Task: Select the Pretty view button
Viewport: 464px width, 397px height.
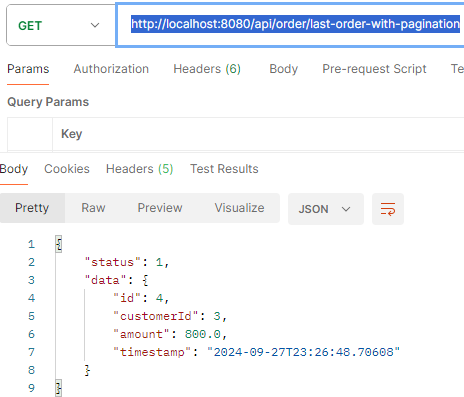Action: (32, 208)
